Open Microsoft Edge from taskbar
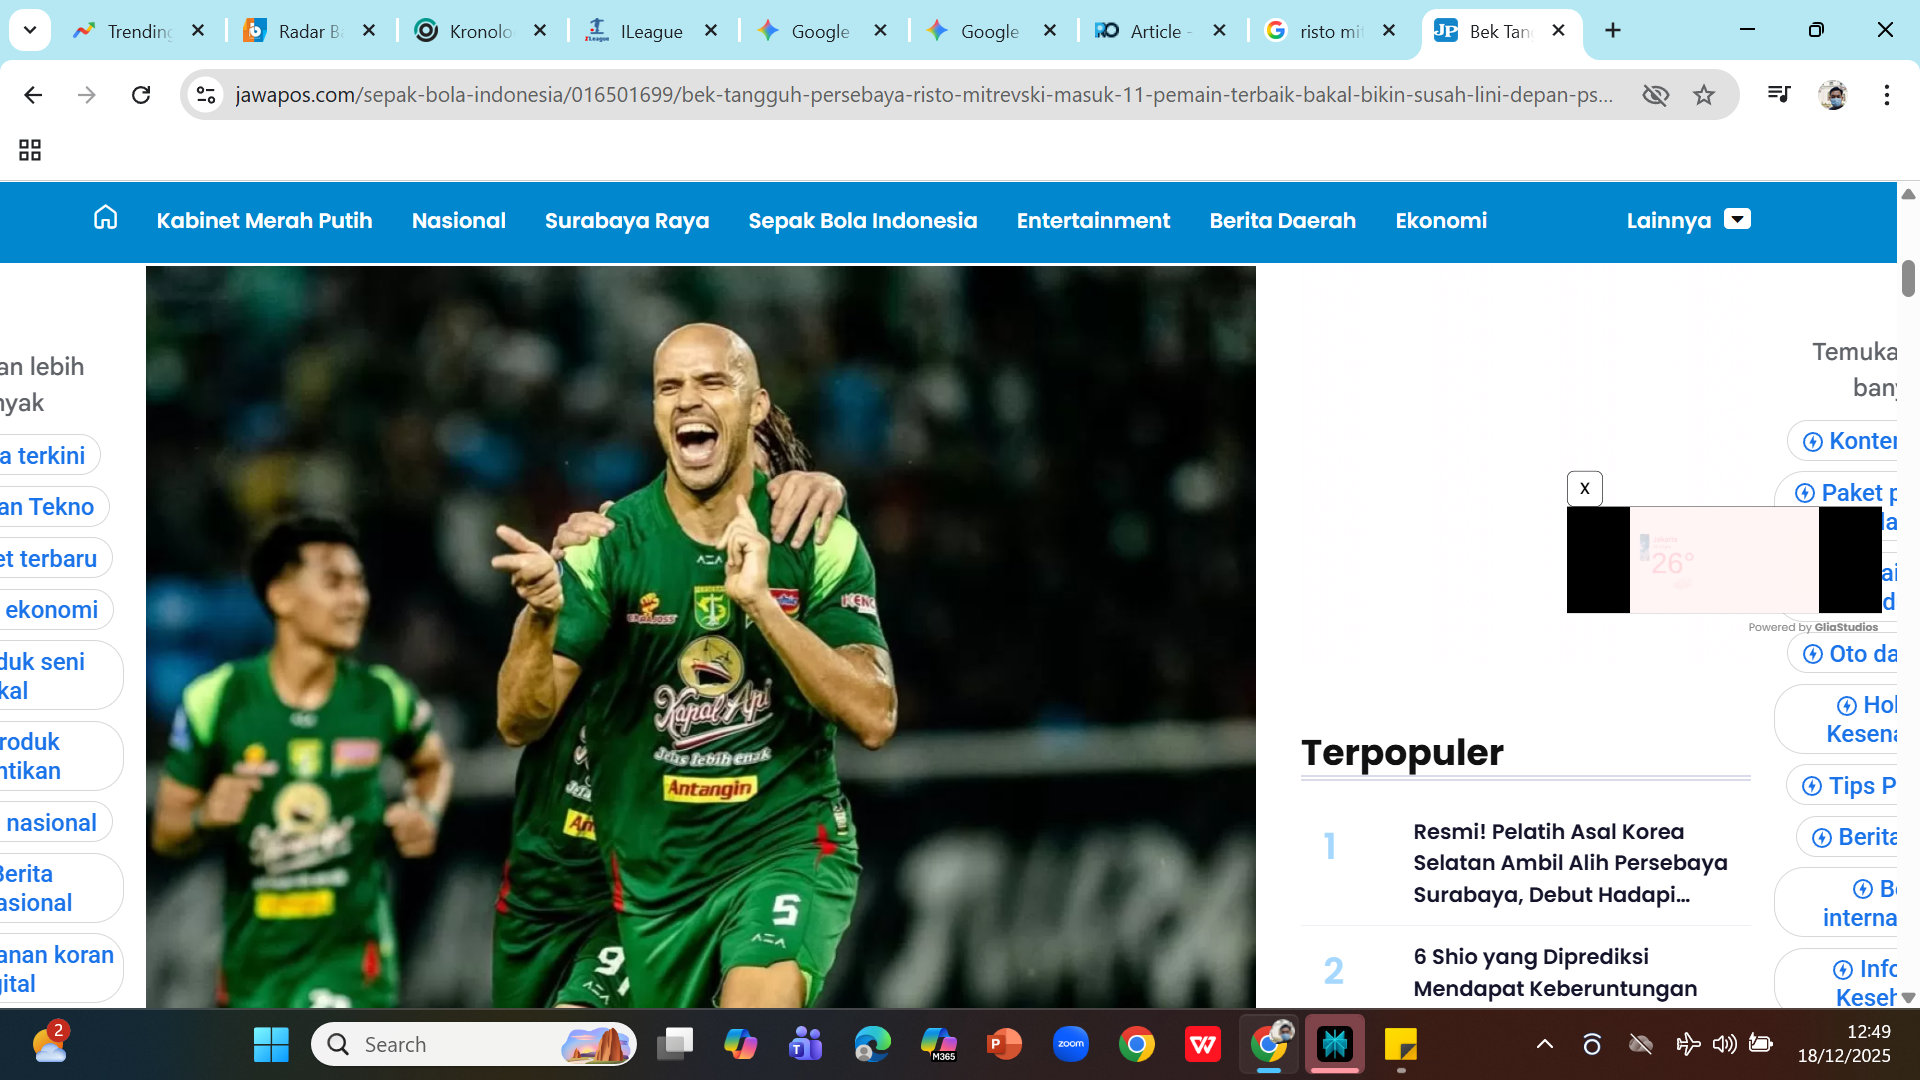The image size is (1920, 1080). point(872,1045)
